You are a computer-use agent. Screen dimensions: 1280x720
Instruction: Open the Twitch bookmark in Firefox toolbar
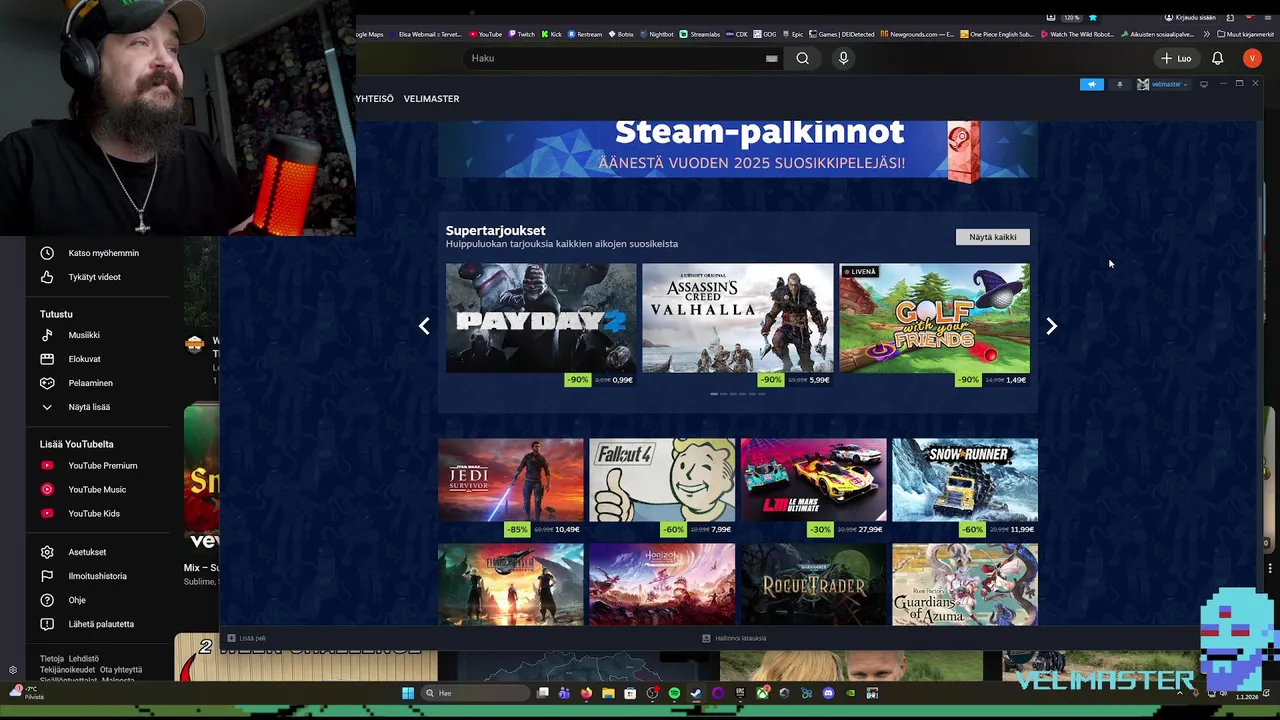[x=522, y=34]
